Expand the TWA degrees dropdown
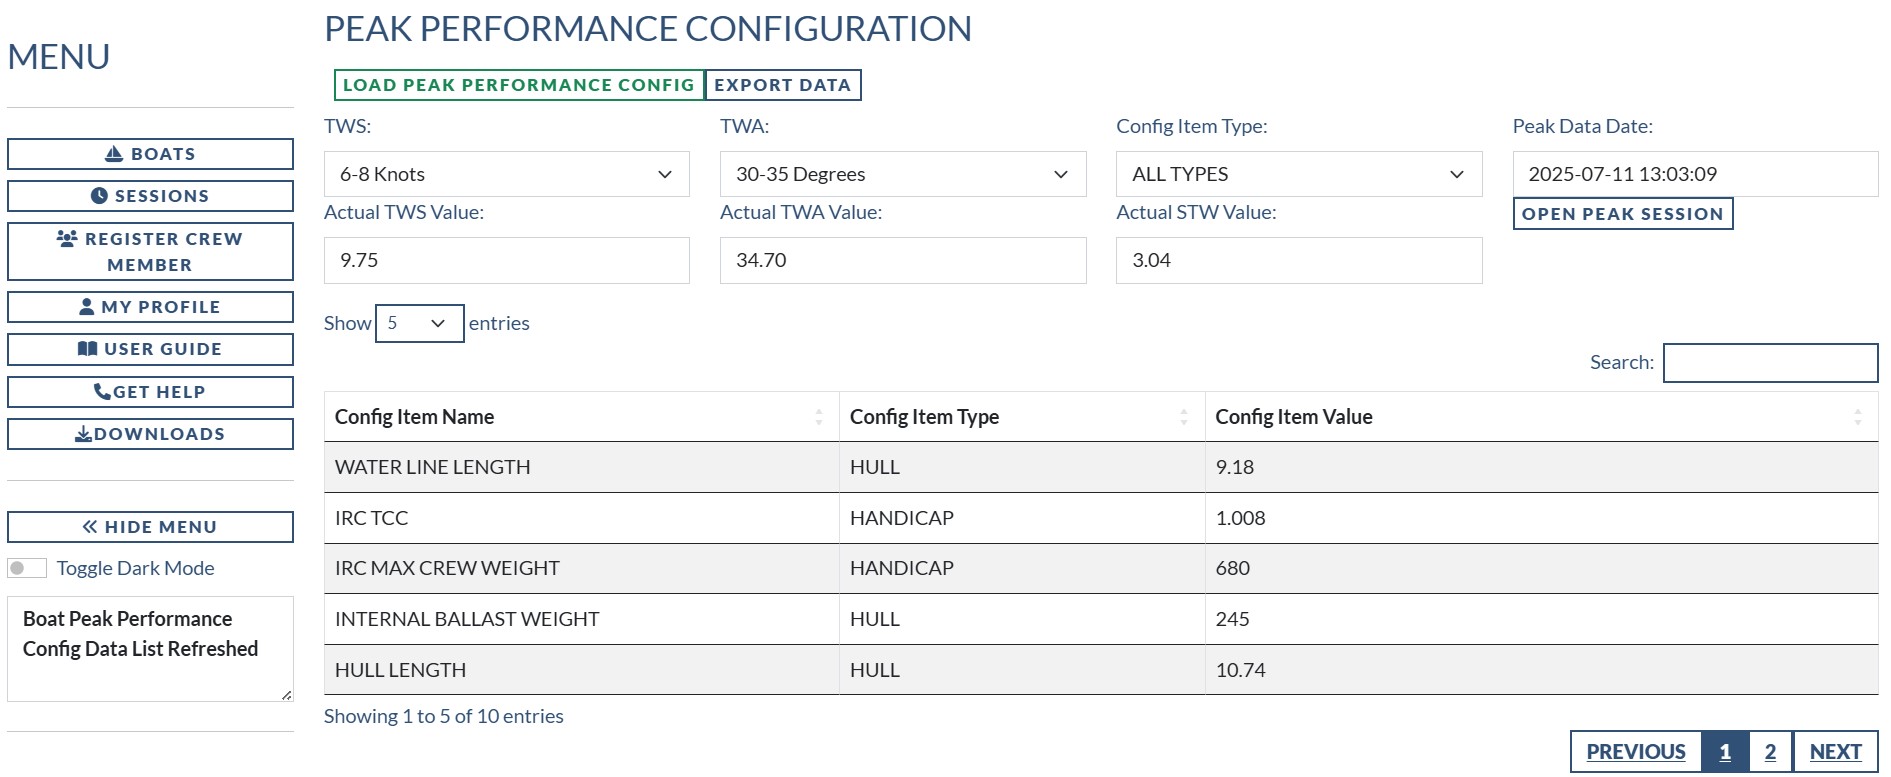This screenshot has width=1891, height=777. 902,174
